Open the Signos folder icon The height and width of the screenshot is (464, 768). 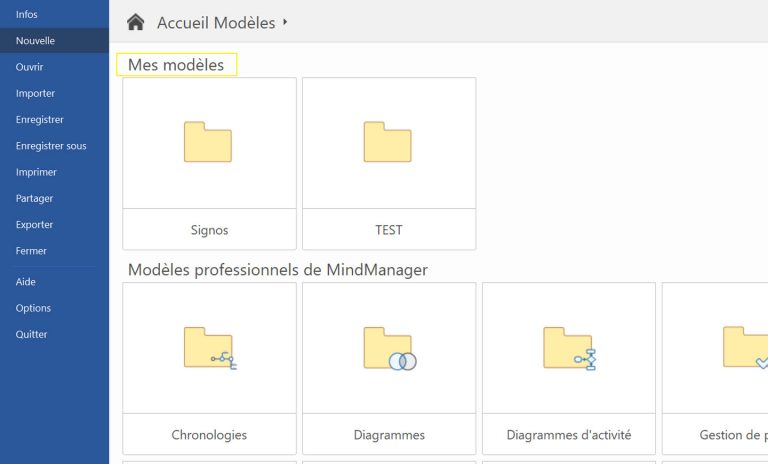[x=208, y=142]
